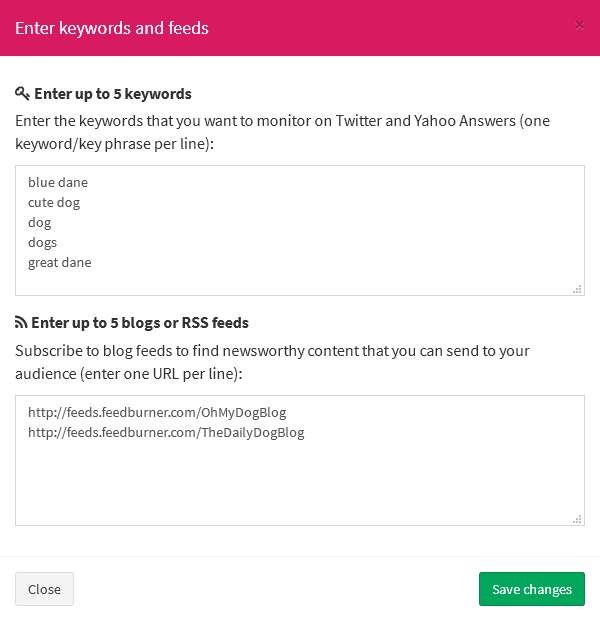Image resolution: width=600 pixels, height=621 pixels.
Task: Place cursor on the "dogs" keyword line
Action: click(x=43, y=243)
